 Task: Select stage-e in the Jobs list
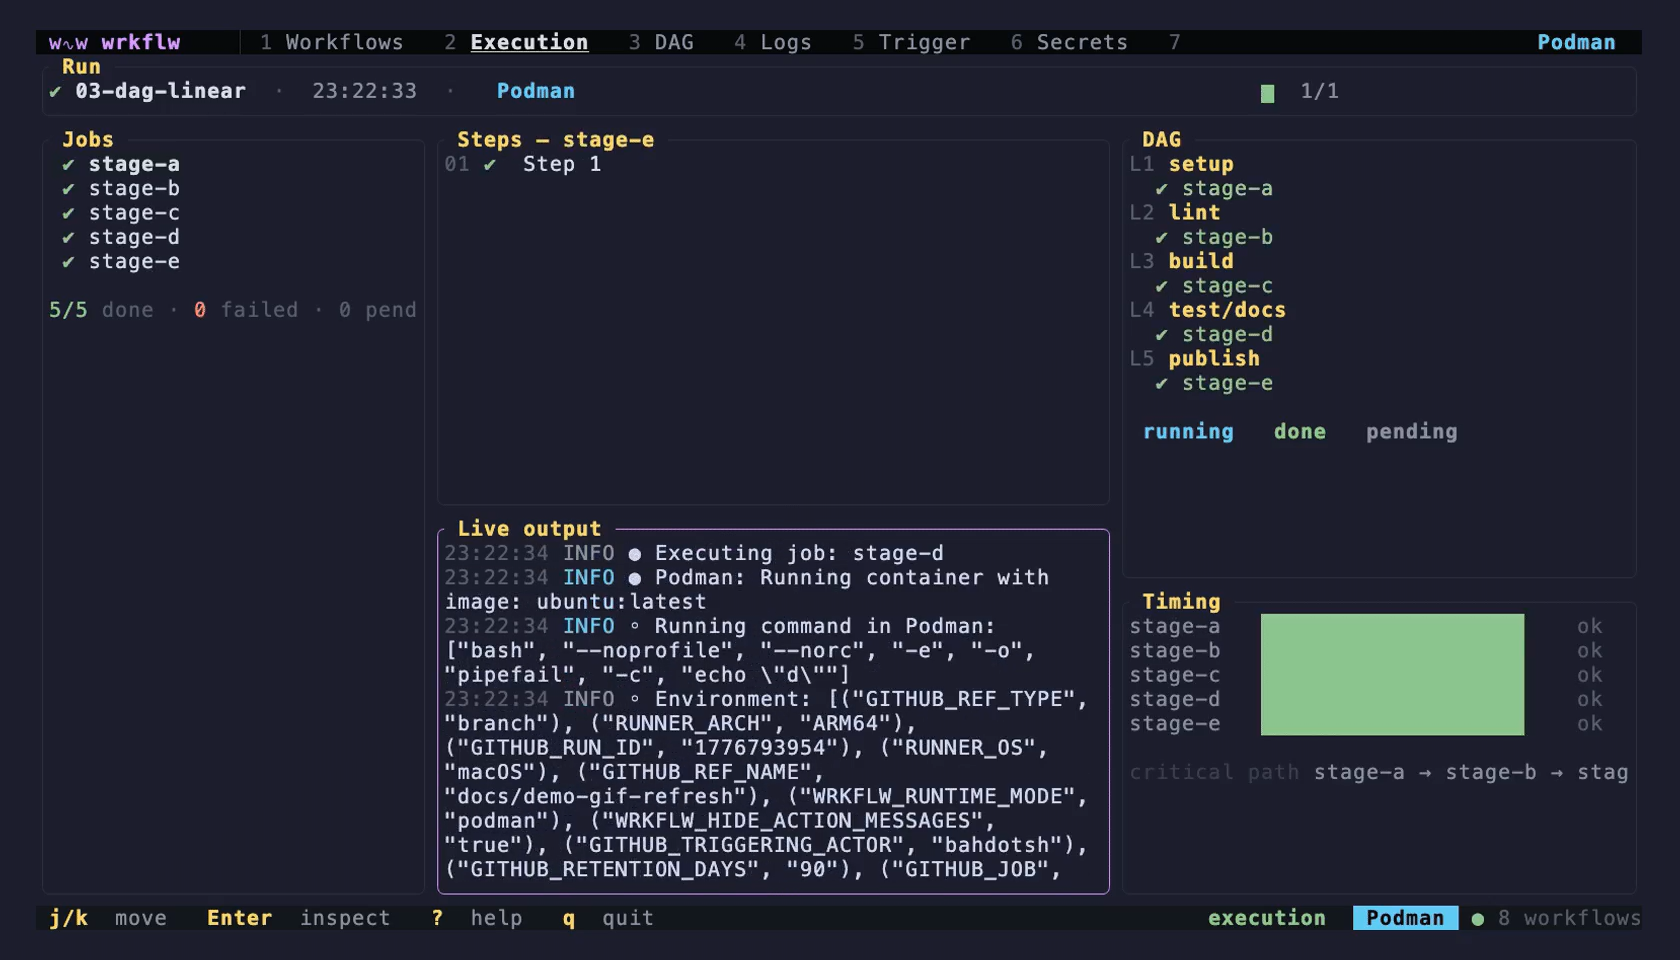[134, 261]
